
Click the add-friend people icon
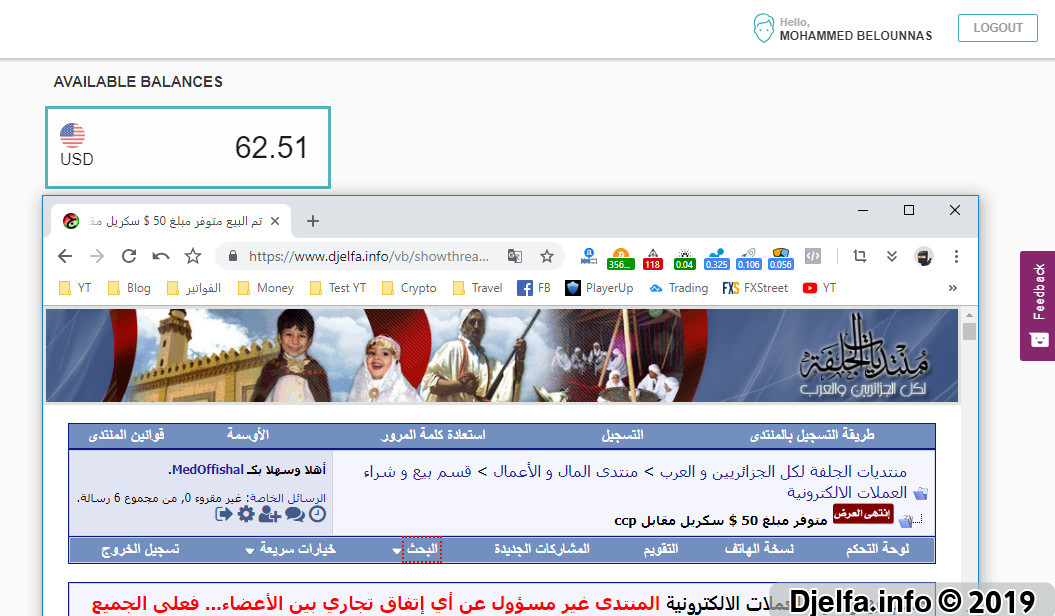tap(270, 514)
